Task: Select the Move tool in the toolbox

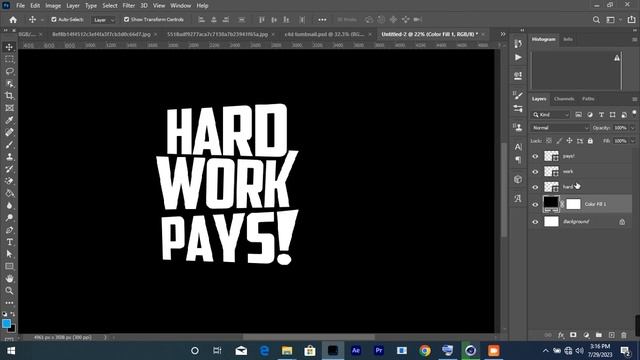Action: point(9,47)
